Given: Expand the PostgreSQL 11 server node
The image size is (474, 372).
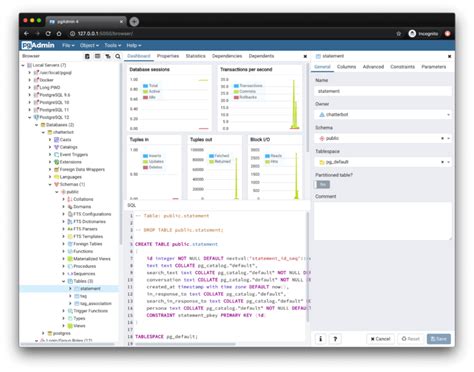Looking at the screenshot, I should (x=29, y=110).
